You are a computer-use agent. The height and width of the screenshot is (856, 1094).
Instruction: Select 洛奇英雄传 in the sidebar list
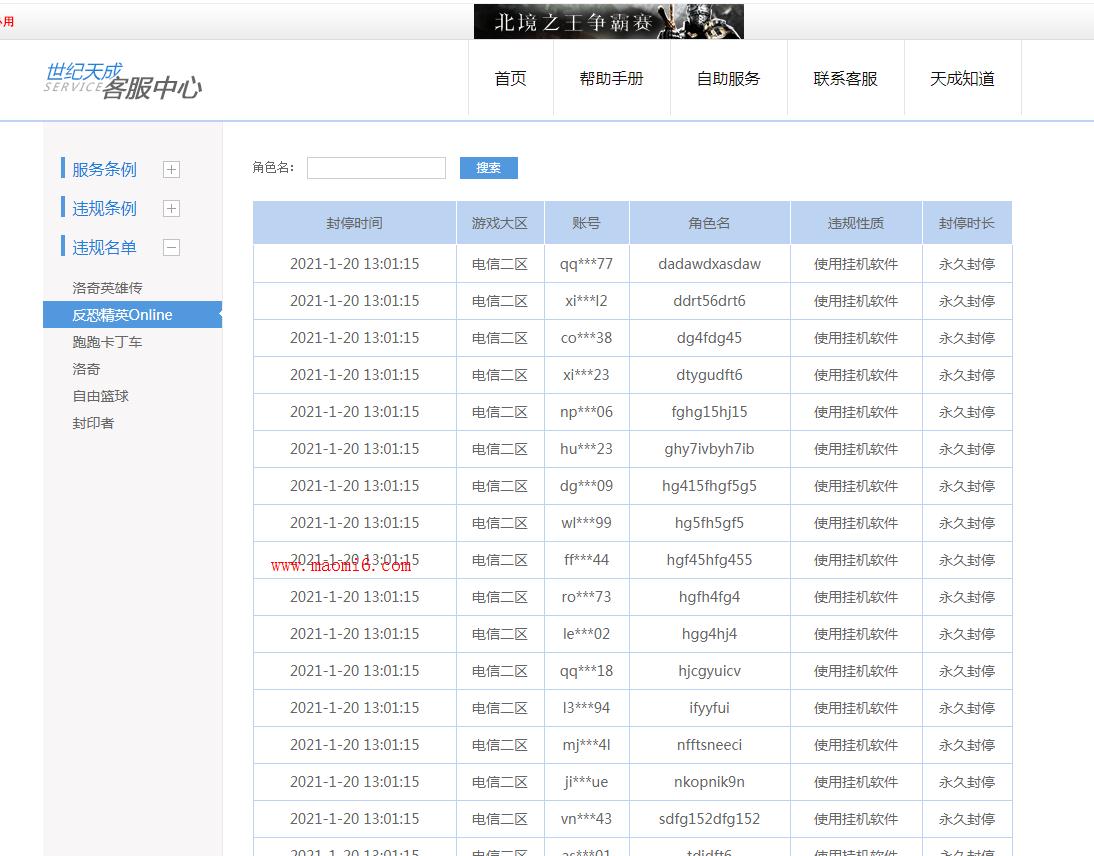(107, 287)
